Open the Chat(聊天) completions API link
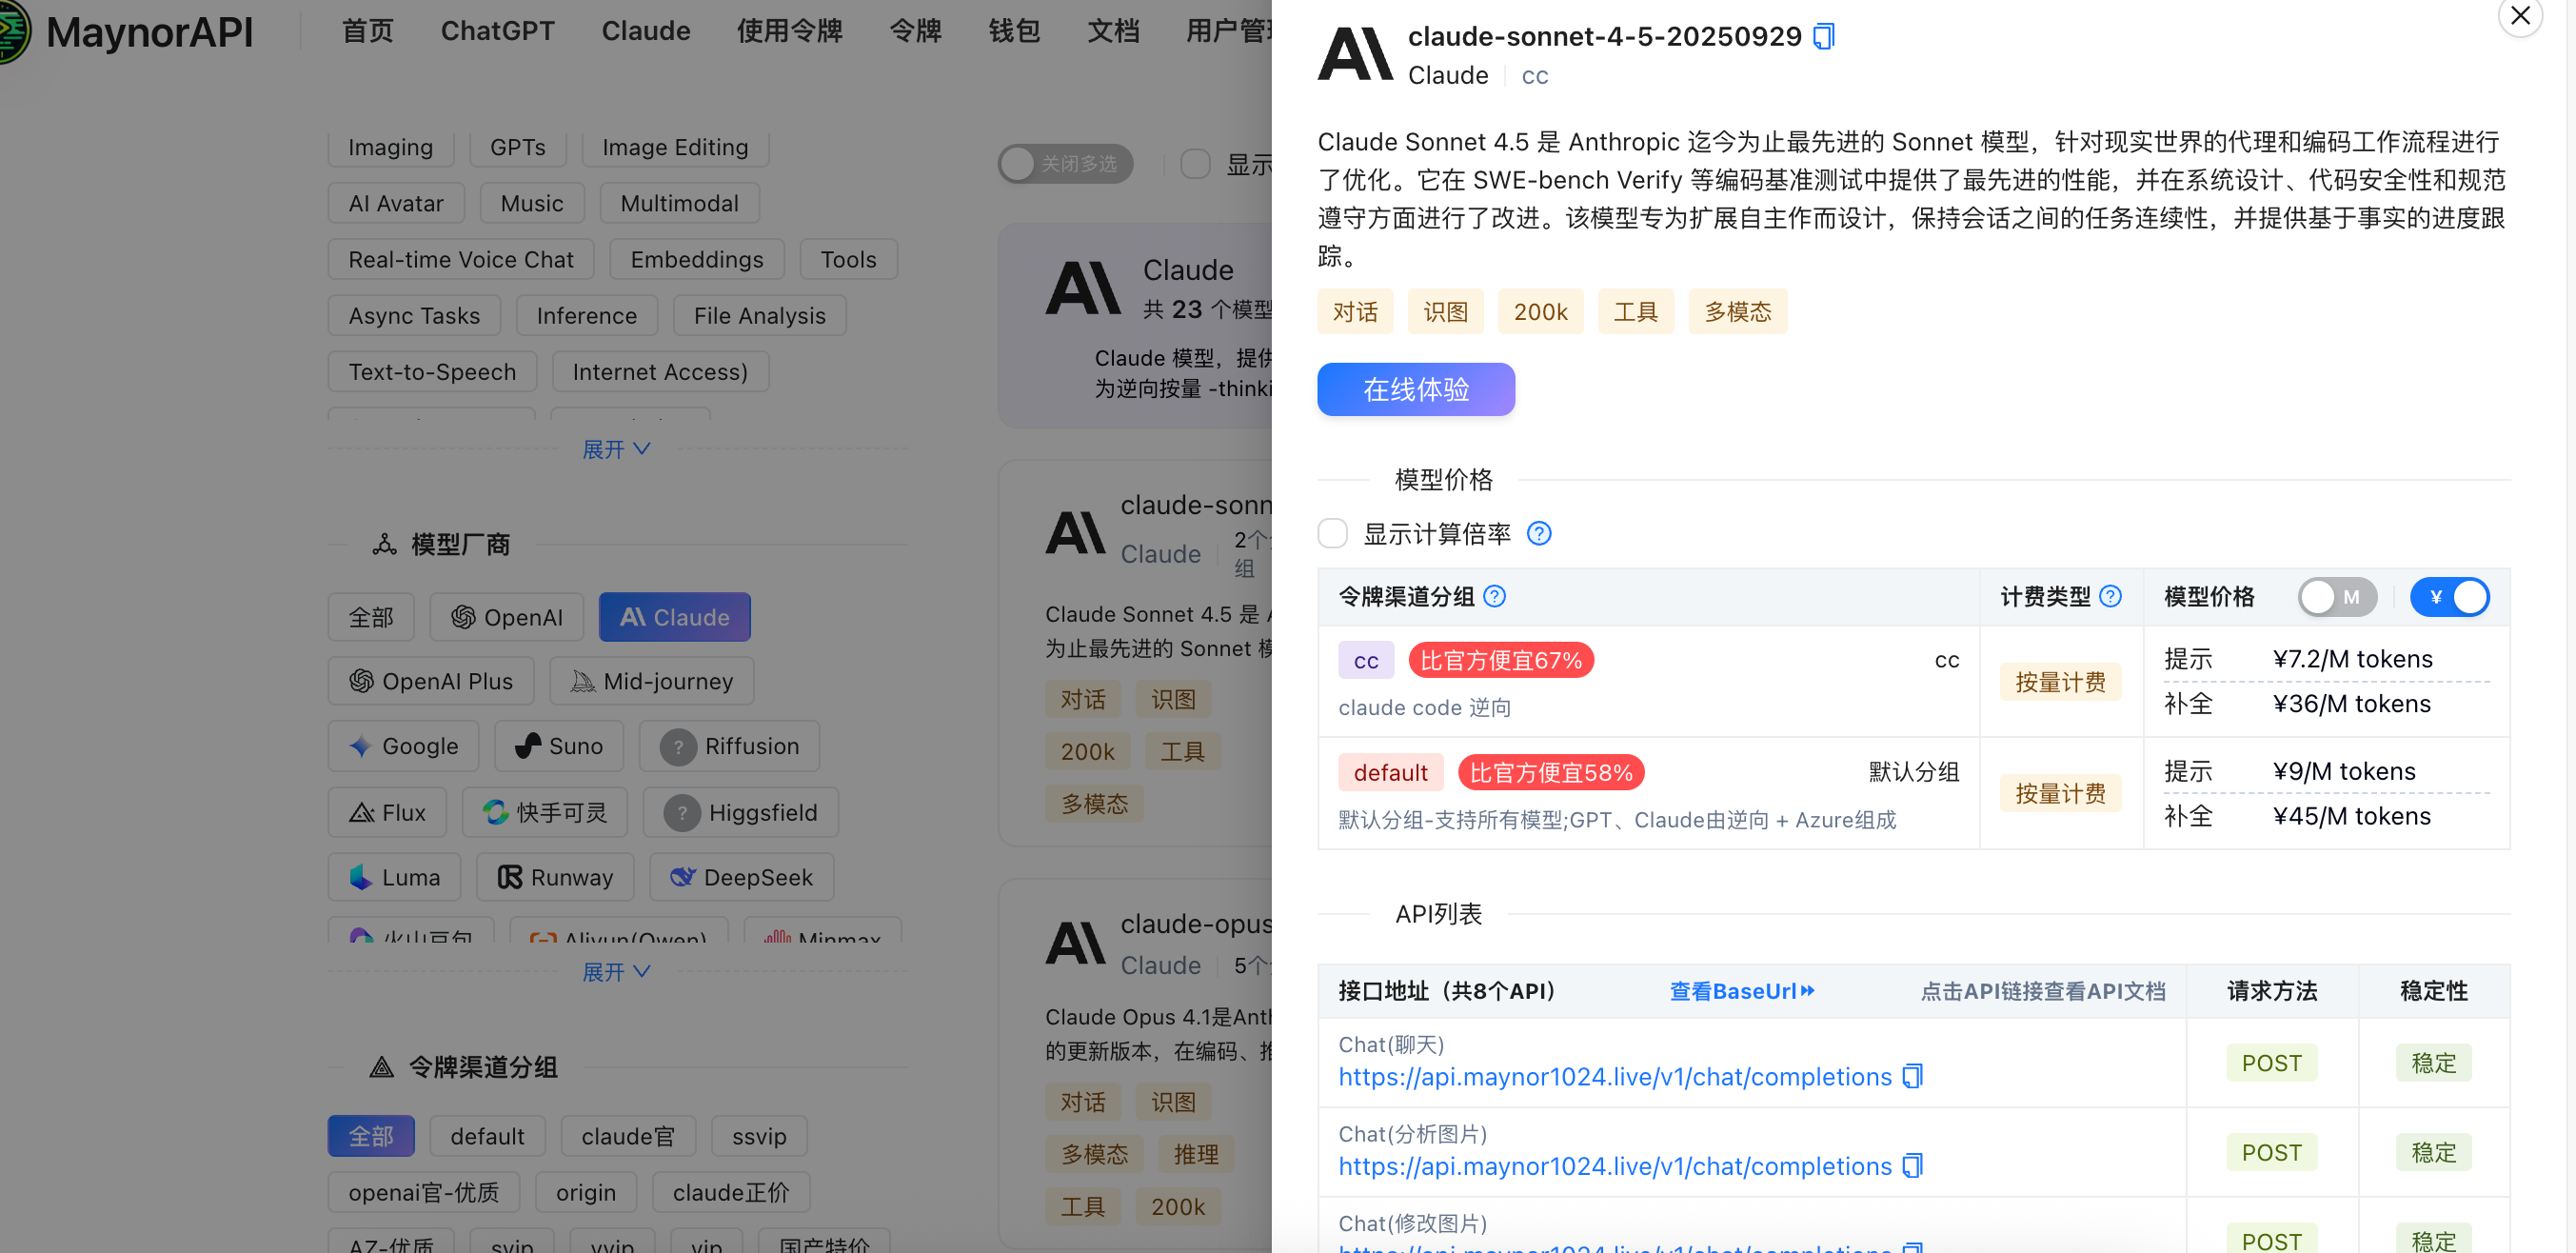This screenshot has width=2576, height=1253. [1614, 1077]
